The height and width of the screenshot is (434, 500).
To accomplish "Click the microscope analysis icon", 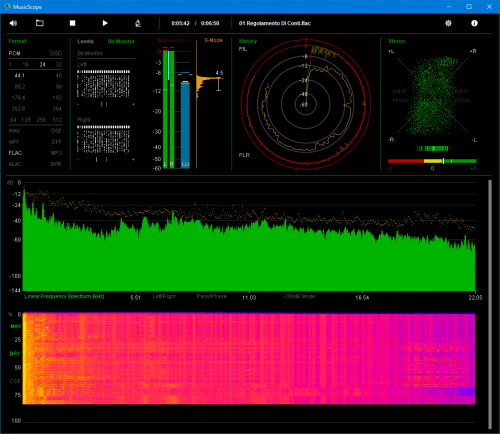I will tap(138, 23).
